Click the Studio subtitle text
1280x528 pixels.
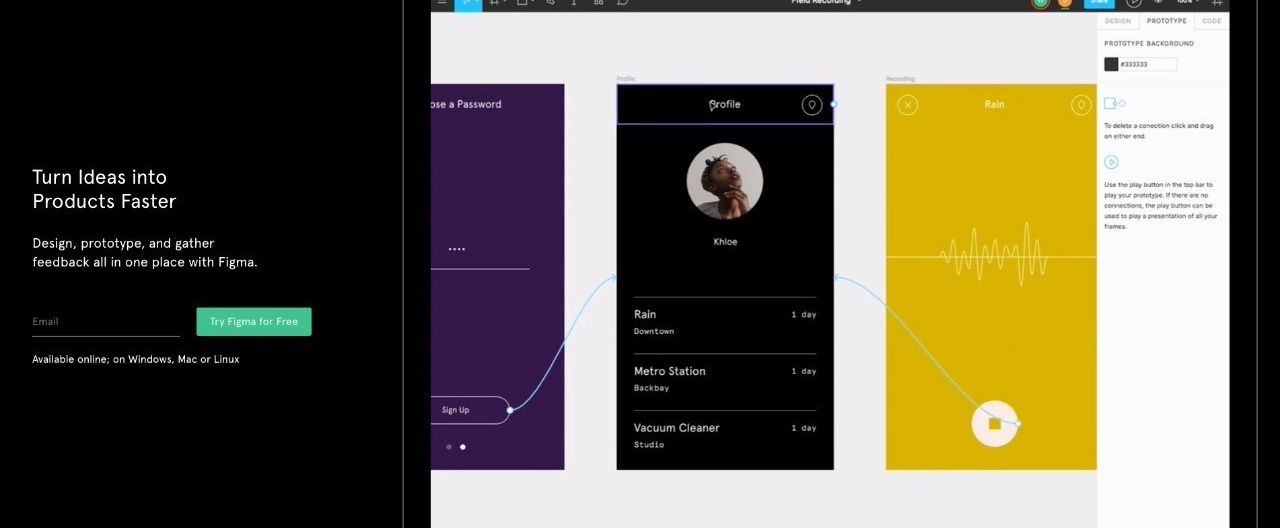click(649, 445)
